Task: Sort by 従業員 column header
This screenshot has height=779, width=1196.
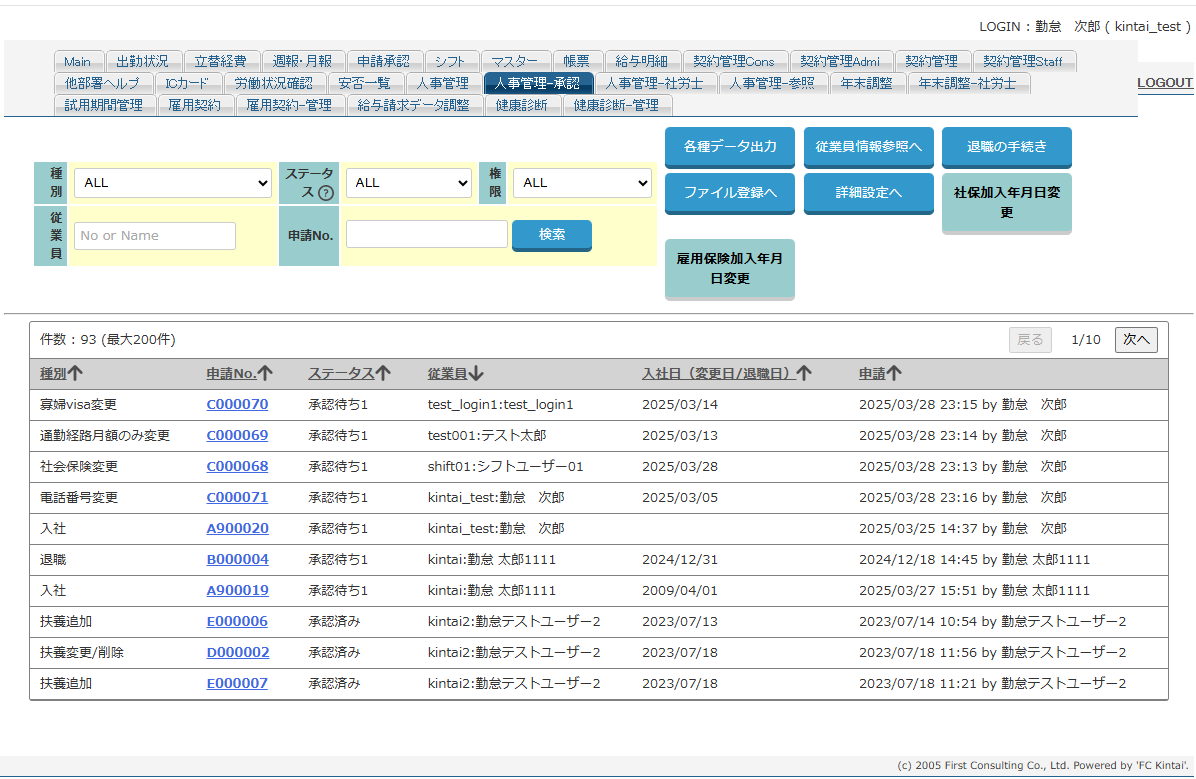Action: coord(455,373)
